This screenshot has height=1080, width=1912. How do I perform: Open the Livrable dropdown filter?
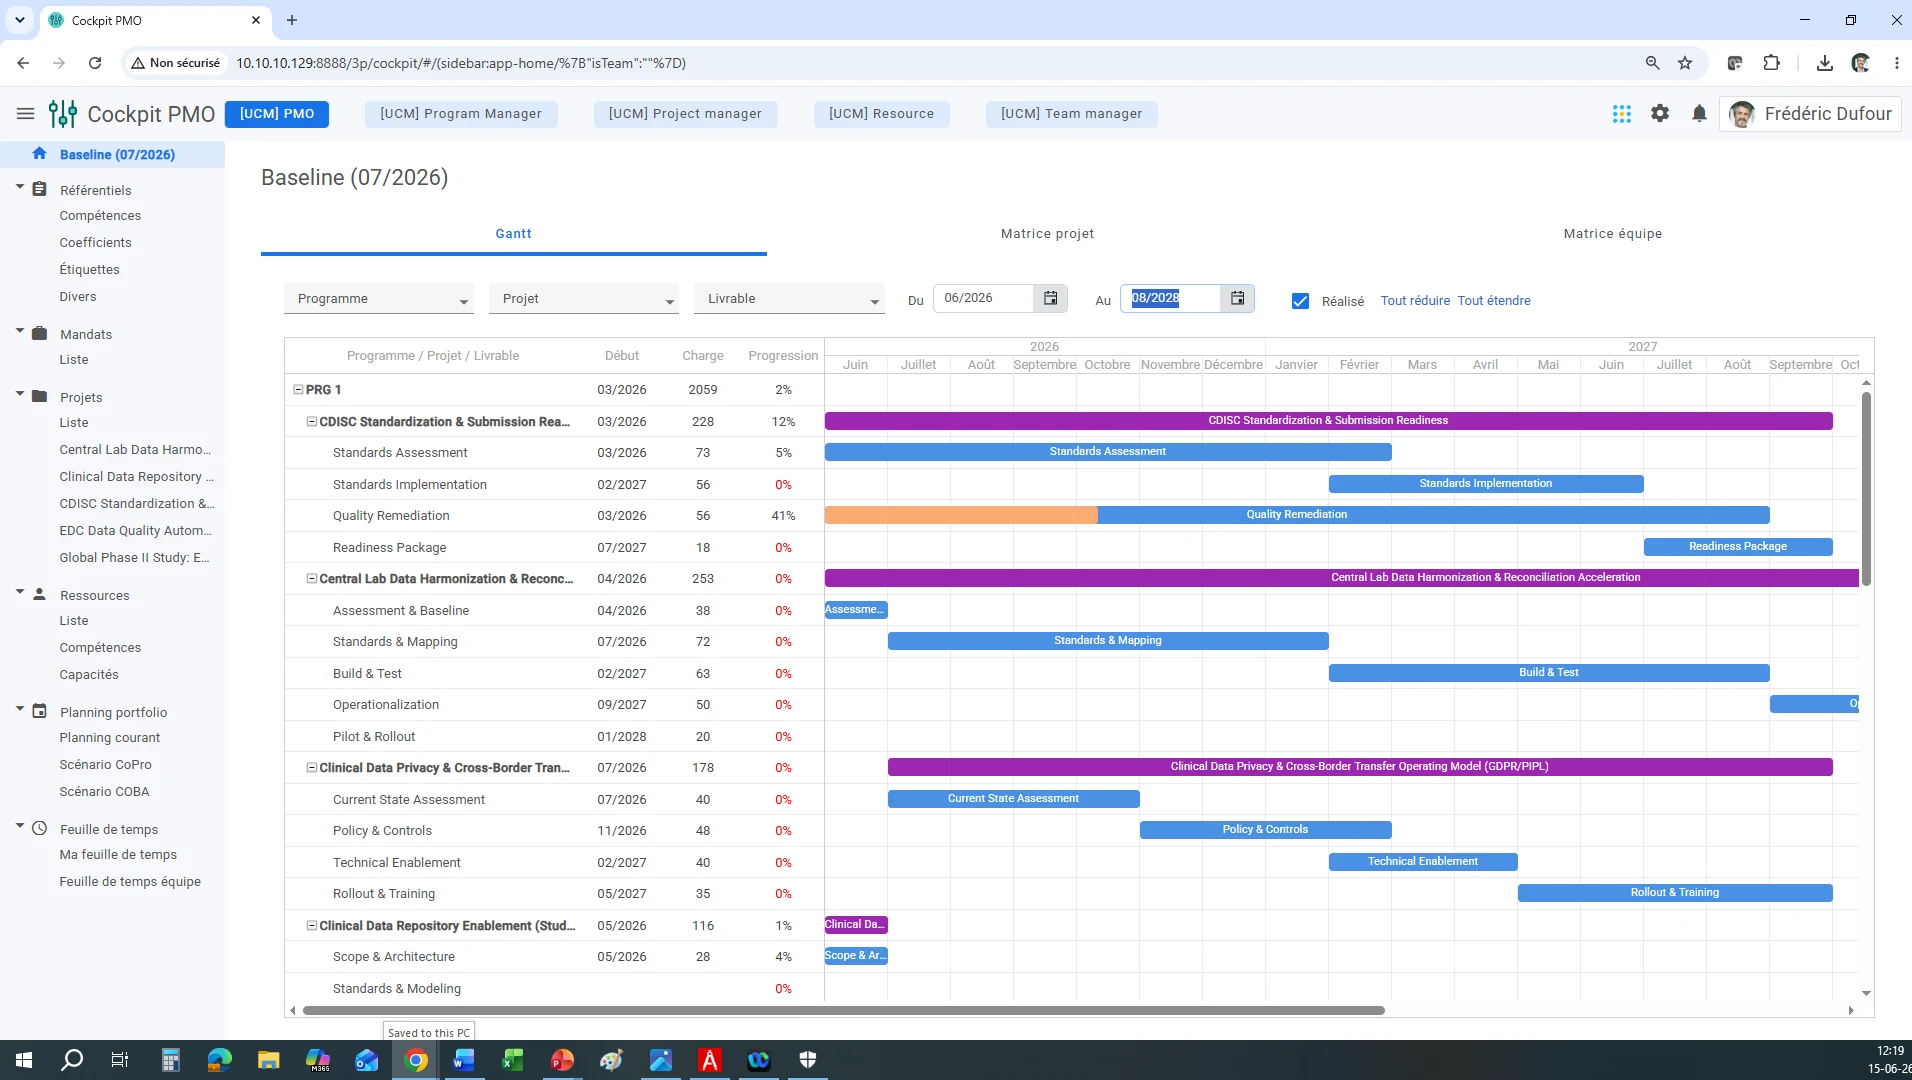[x=789, y=299]
